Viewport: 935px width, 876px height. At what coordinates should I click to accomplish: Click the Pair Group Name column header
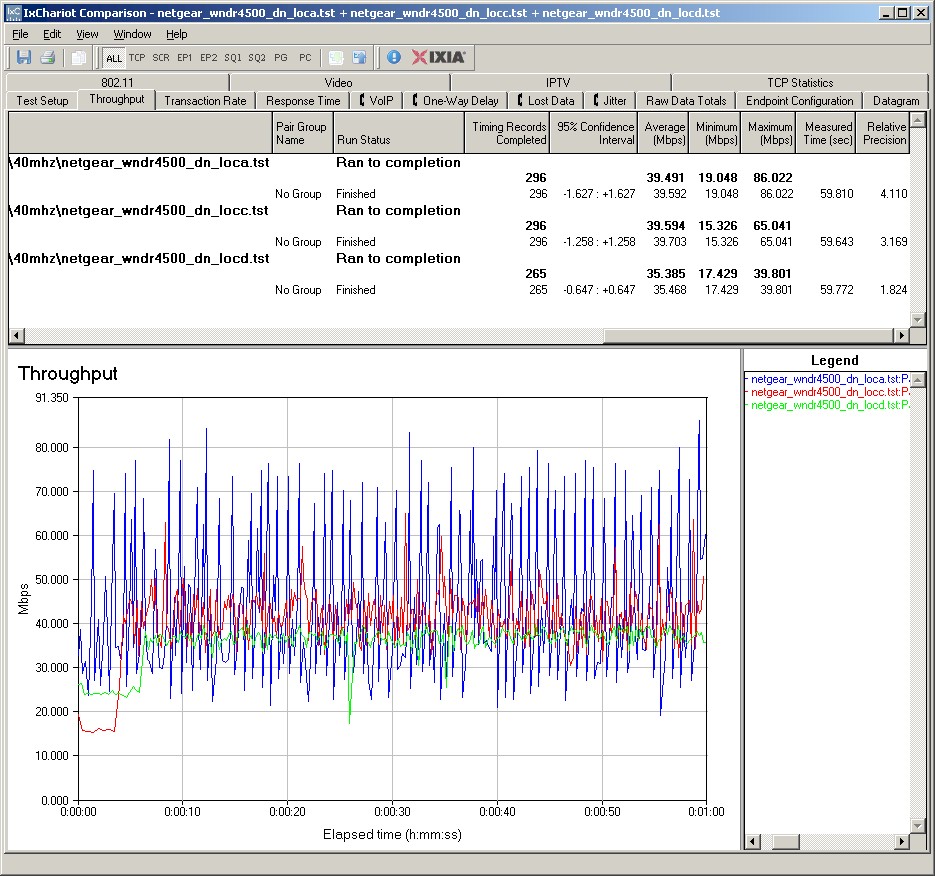point(302,133)
